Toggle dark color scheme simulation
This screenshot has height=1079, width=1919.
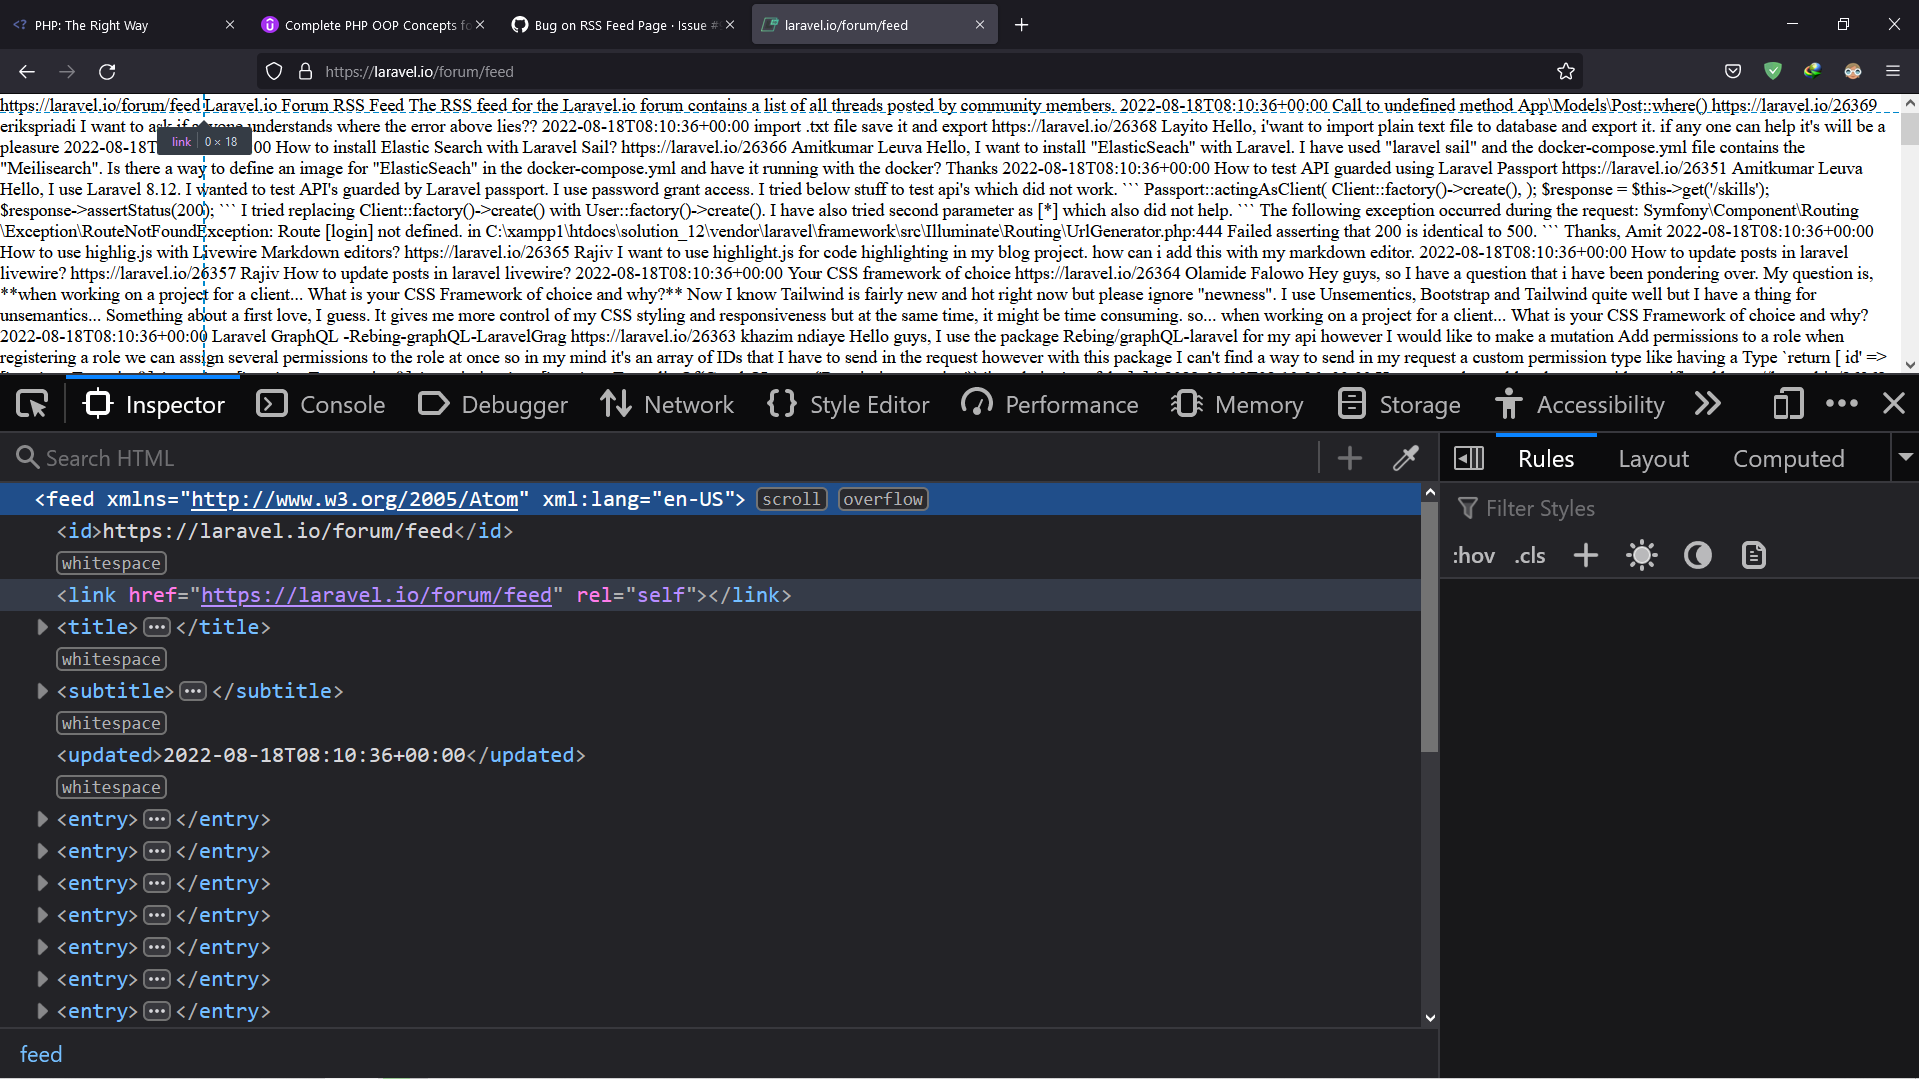pos(1698,555)
